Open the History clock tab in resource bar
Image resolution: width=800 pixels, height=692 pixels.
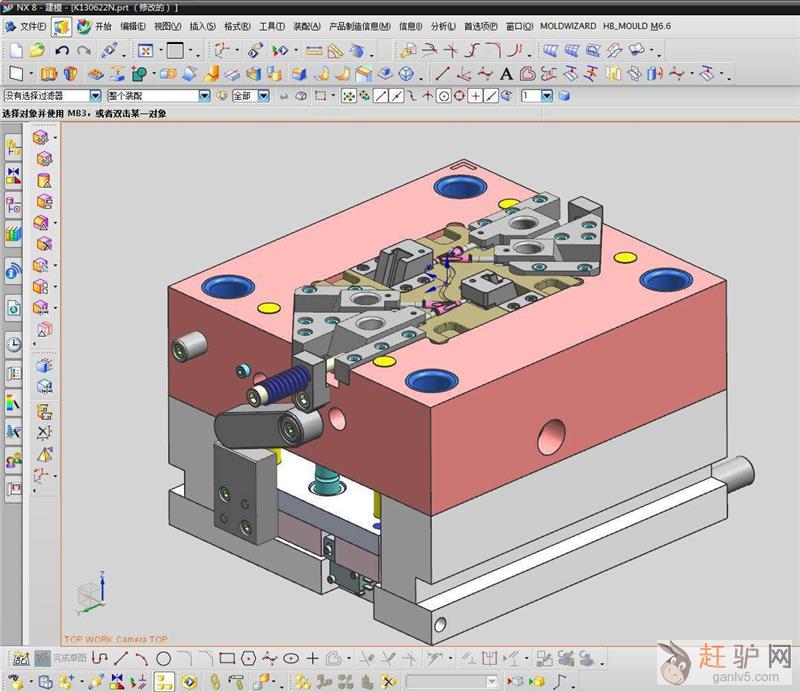click(13, 344)
